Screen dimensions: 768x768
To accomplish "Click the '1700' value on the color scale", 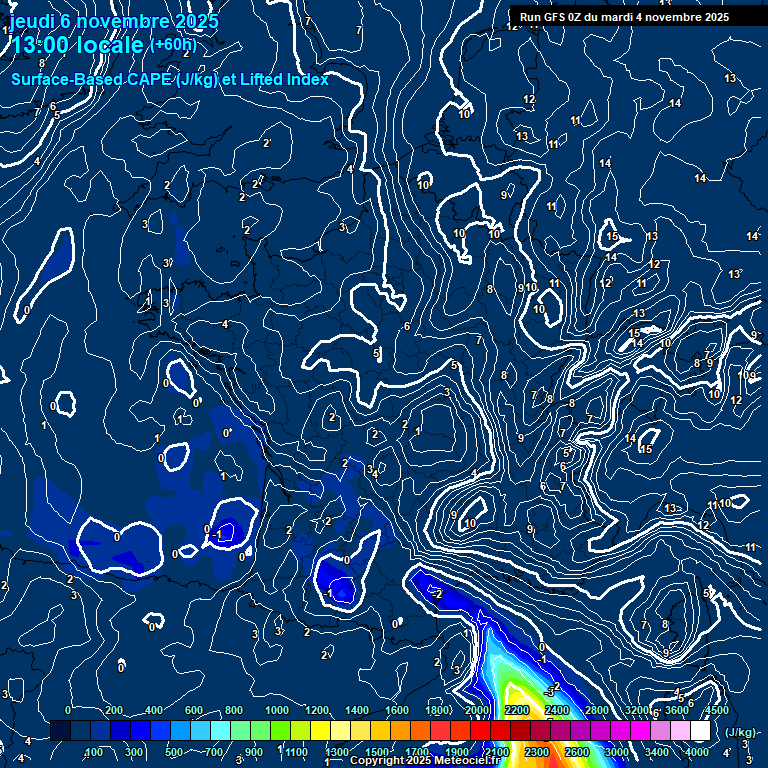I will 417,752.
